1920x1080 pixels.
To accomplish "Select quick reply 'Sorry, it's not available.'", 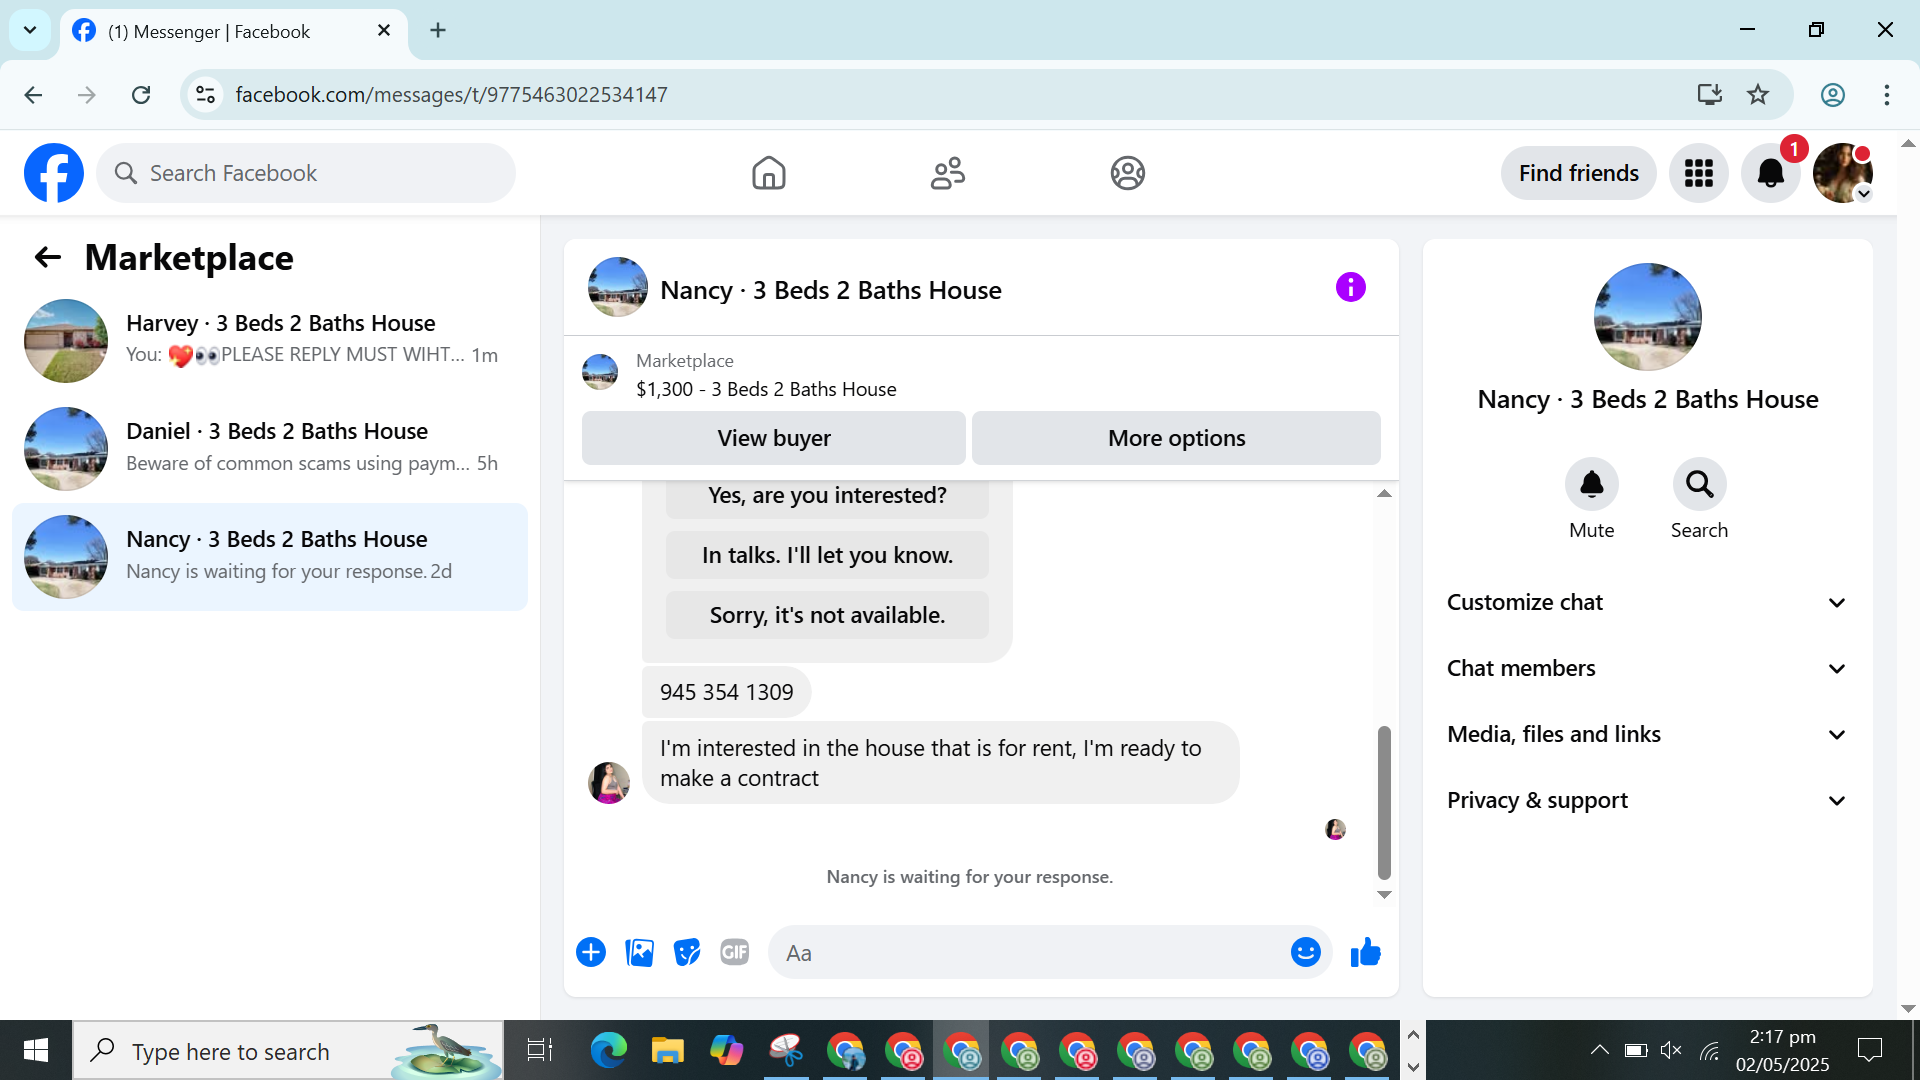I will [x=827, y=615].
